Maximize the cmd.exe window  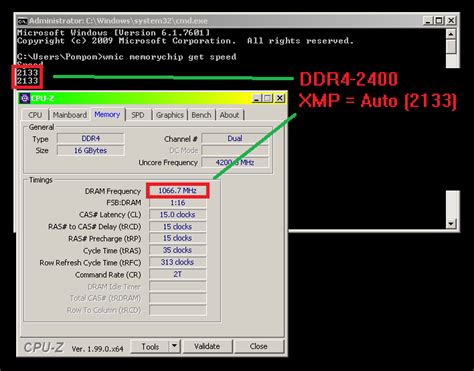click(x=439, y=21)
